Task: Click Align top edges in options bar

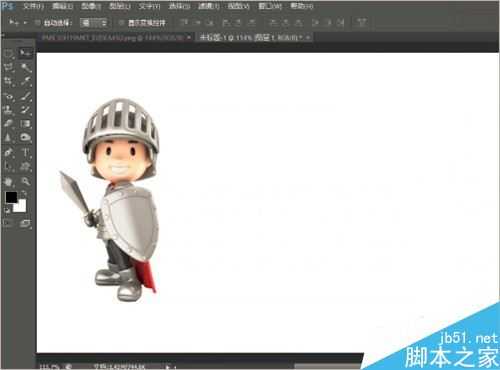Action: pos(184,23)
